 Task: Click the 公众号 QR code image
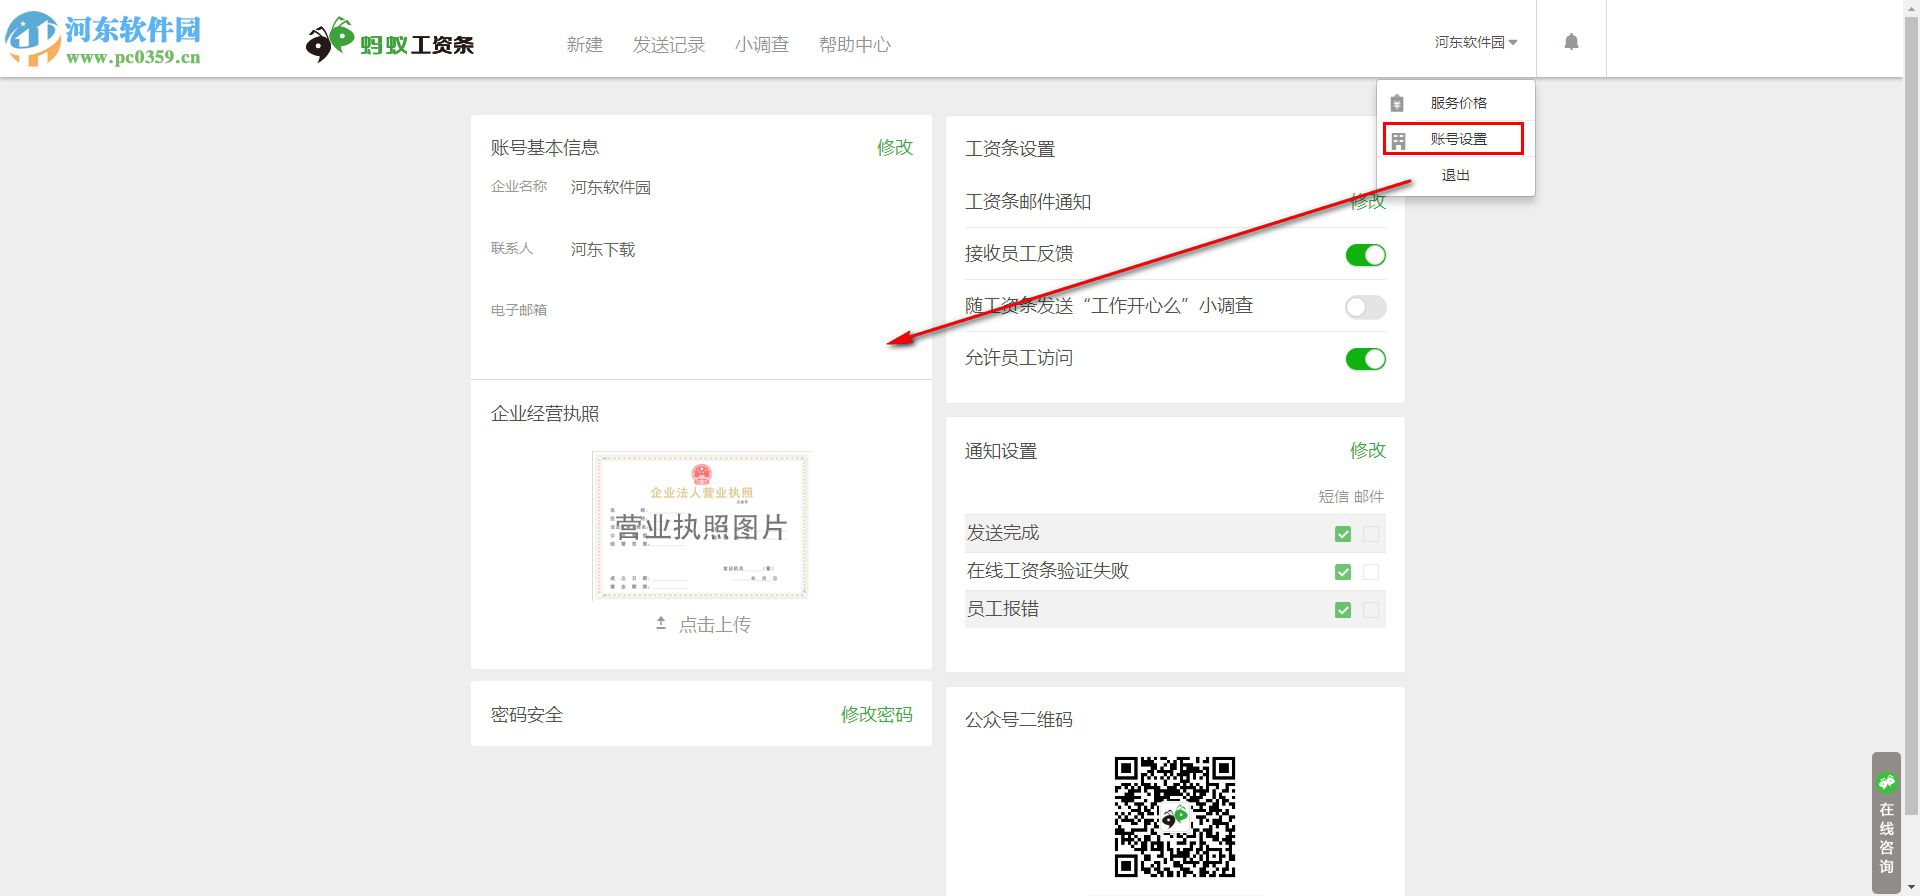click(x=1175, y=817)
